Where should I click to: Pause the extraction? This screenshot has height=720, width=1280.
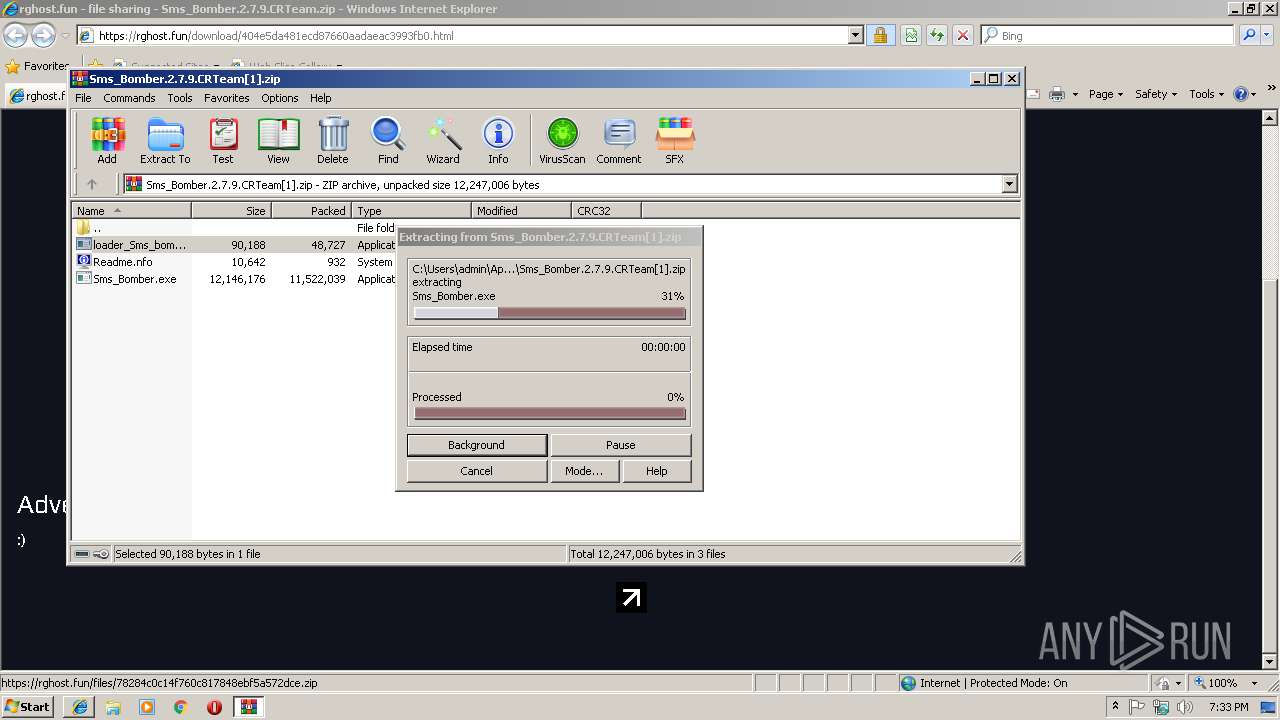620,445
